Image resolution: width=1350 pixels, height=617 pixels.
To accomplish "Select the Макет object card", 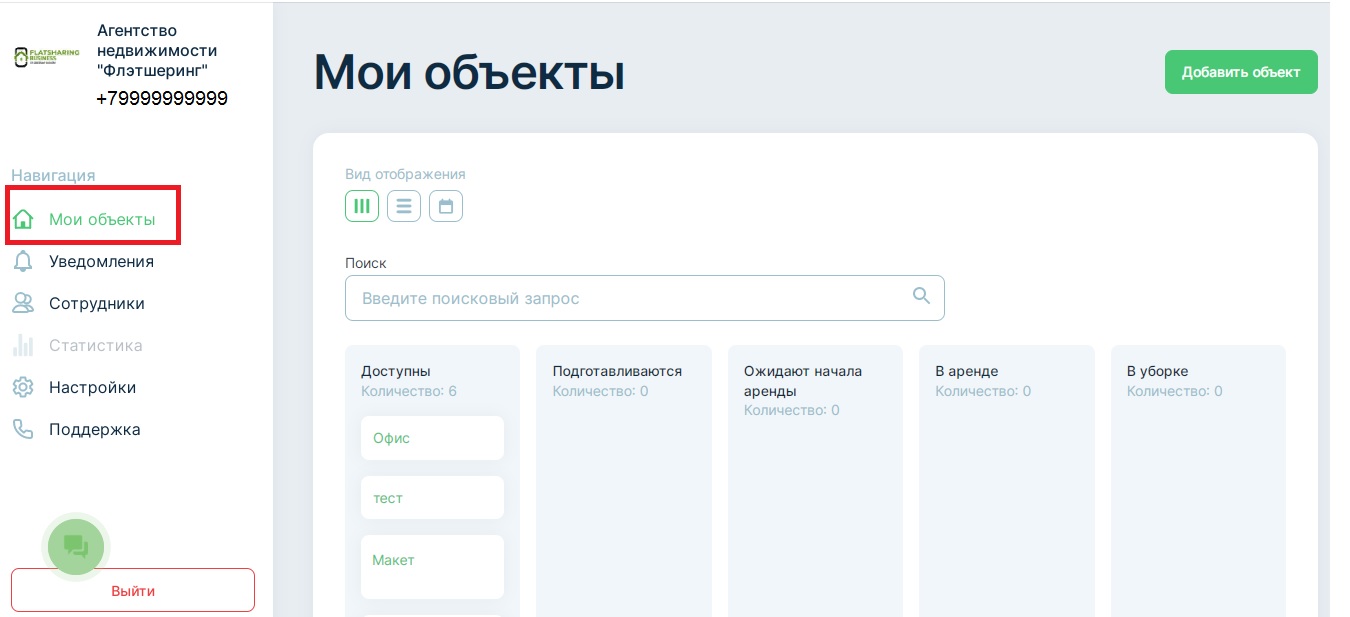I will [432, 565].
